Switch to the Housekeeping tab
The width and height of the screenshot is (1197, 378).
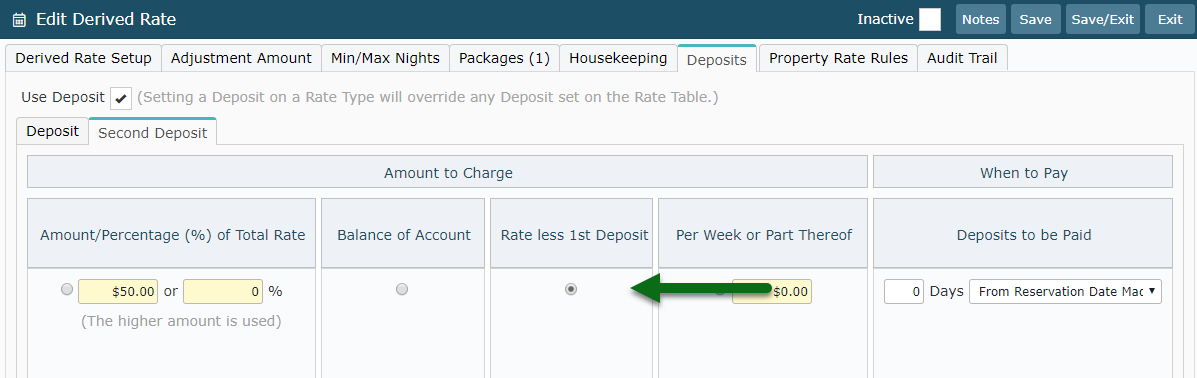coord(618,58)
